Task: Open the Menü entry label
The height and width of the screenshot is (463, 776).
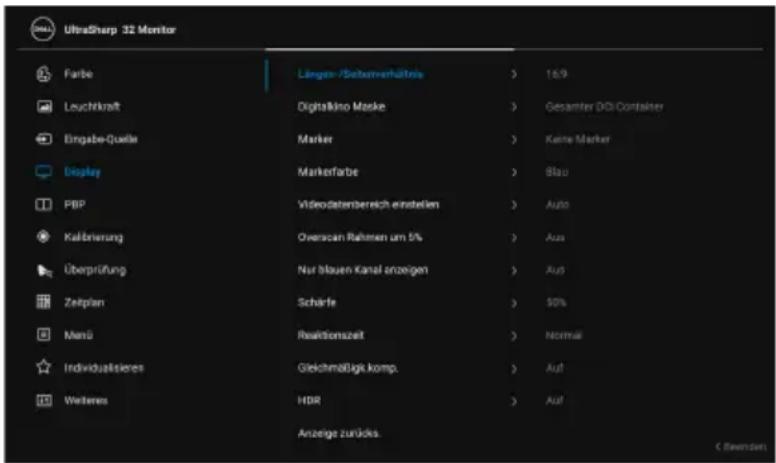Action: pyautogui.click(x=78, y=335)
